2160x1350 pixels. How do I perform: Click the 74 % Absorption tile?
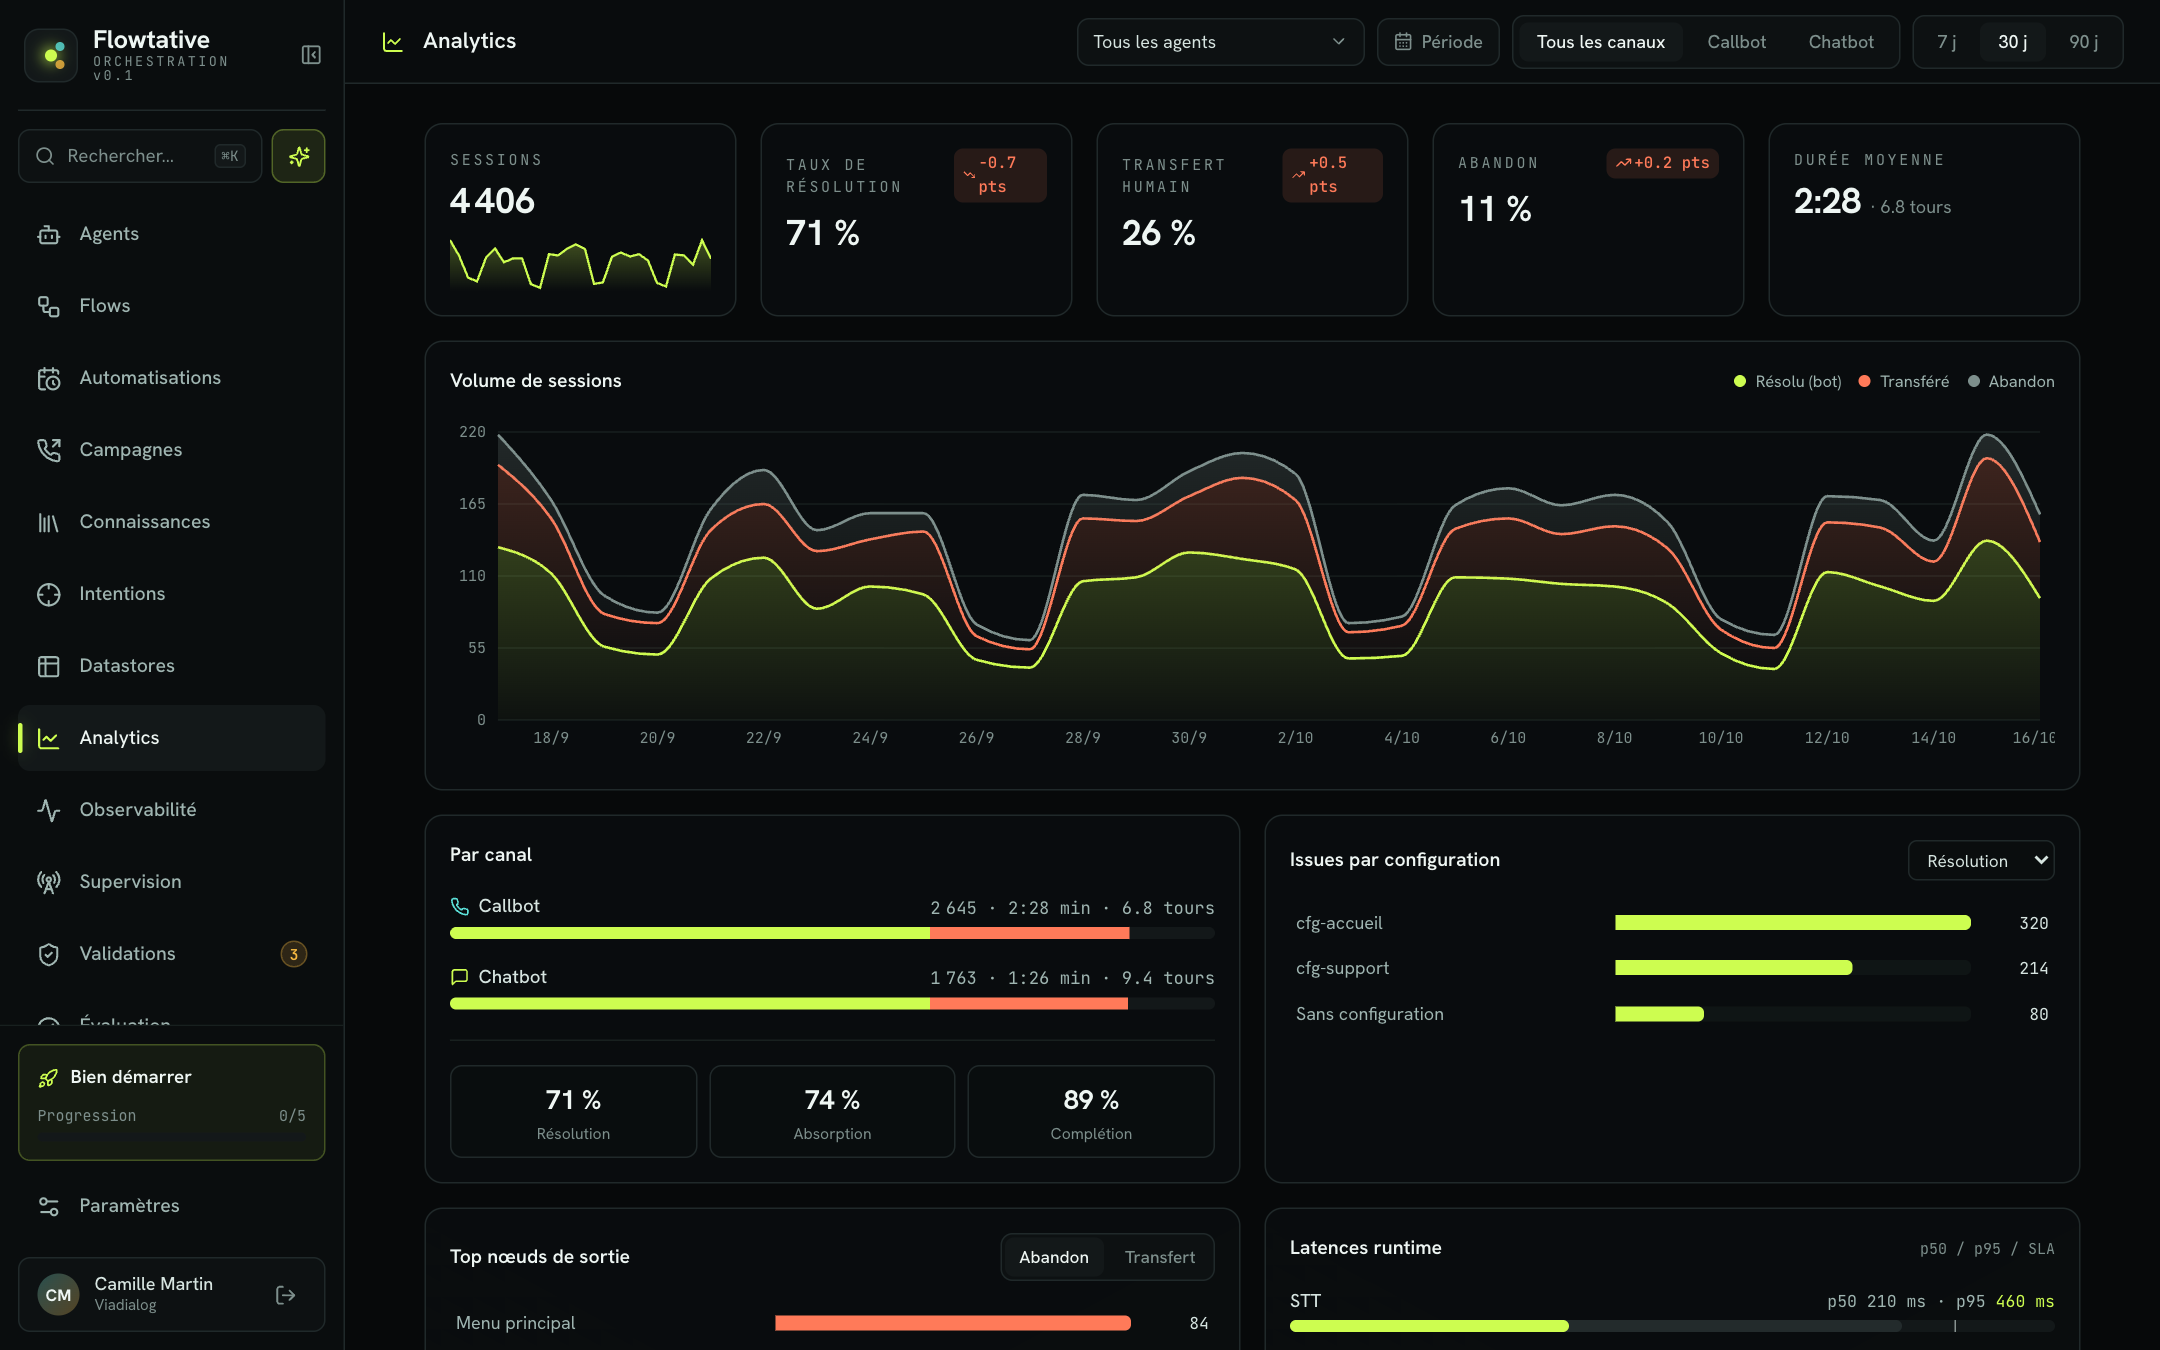(x=832, y=1112)
